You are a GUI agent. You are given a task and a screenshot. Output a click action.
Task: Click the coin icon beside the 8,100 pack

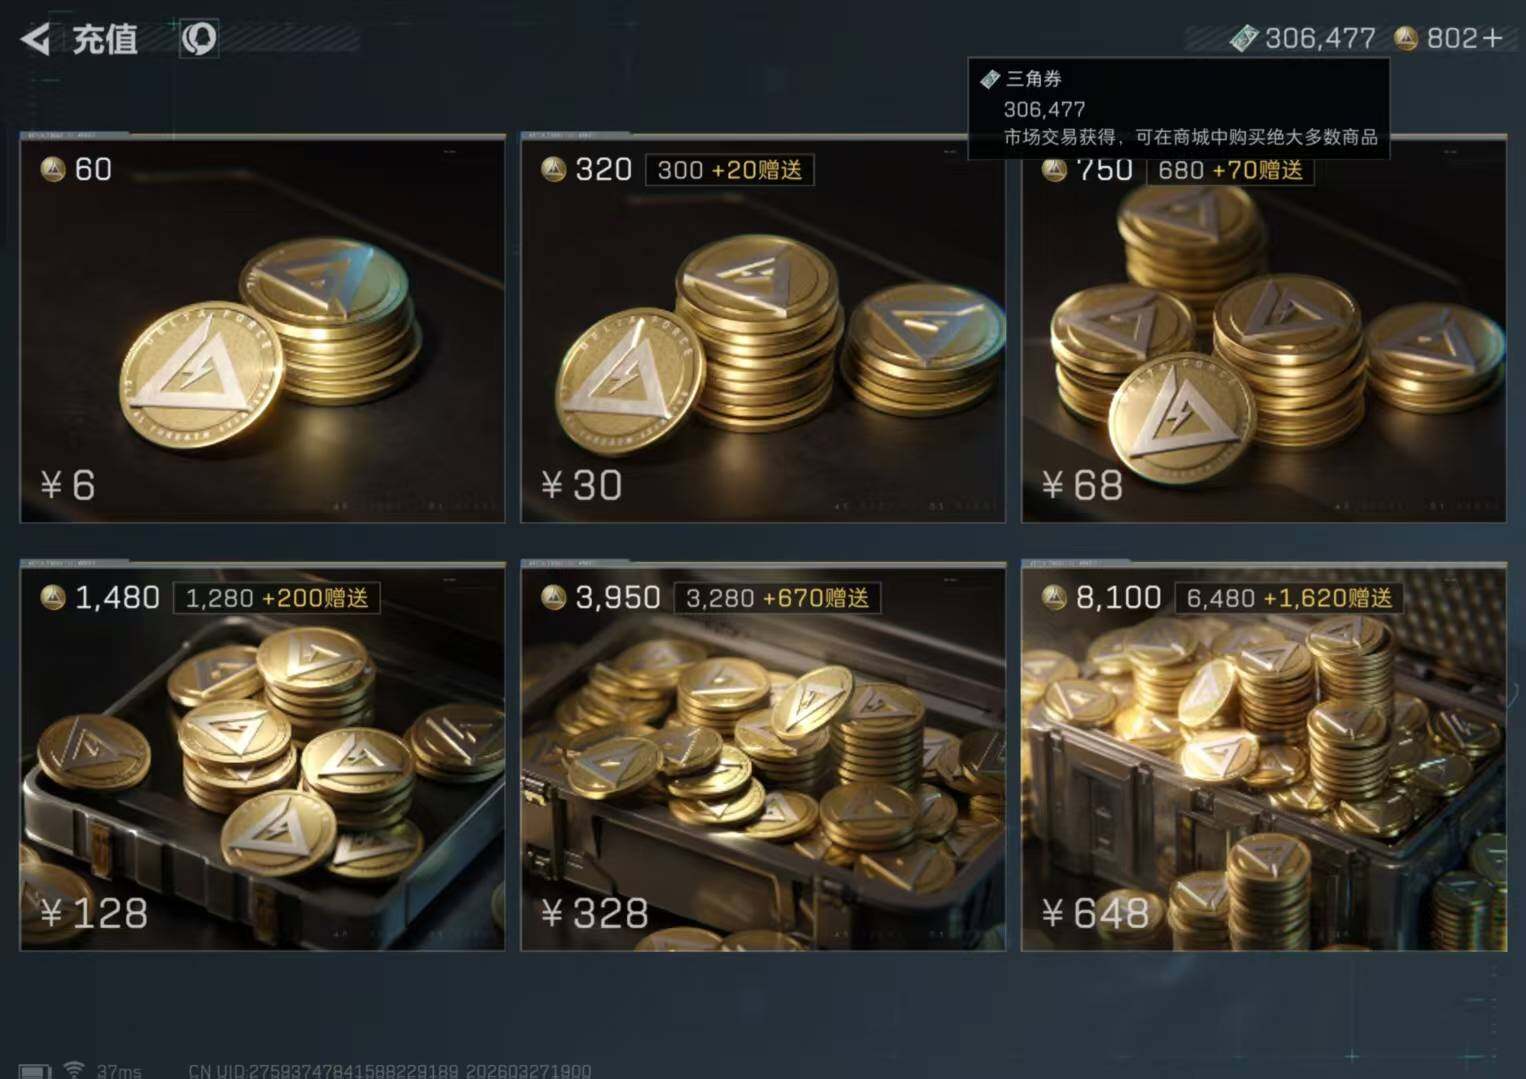(1053, 597)
